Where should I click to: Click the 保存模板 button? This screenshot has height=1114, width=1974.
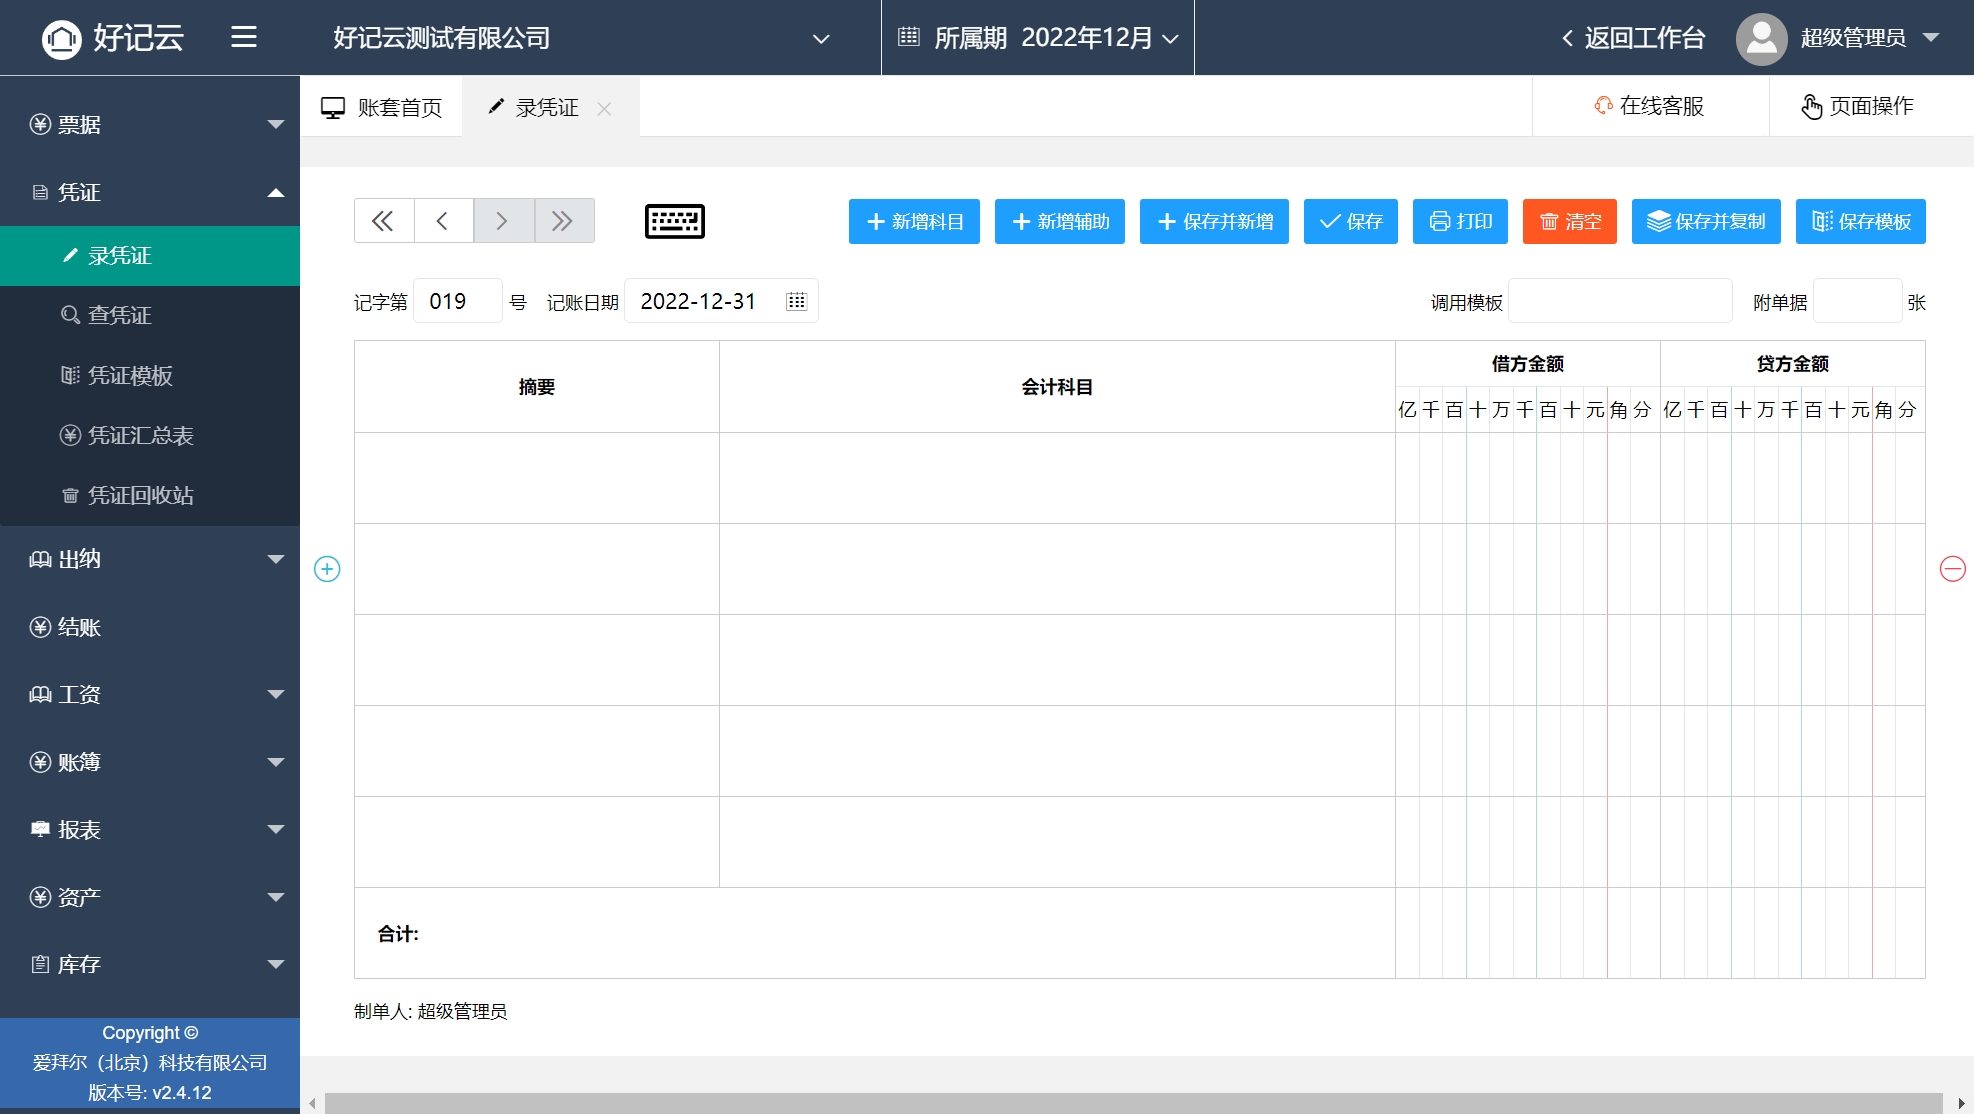click(x=1861, y=221)
